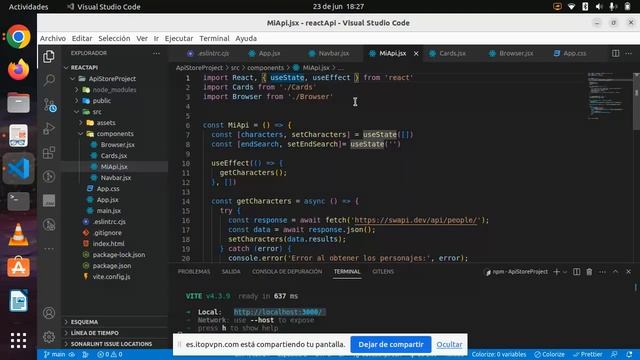Click Dejar de compartir button
Image resolution: width=640 pixels, height=360 pixels.
click(391, 344)
